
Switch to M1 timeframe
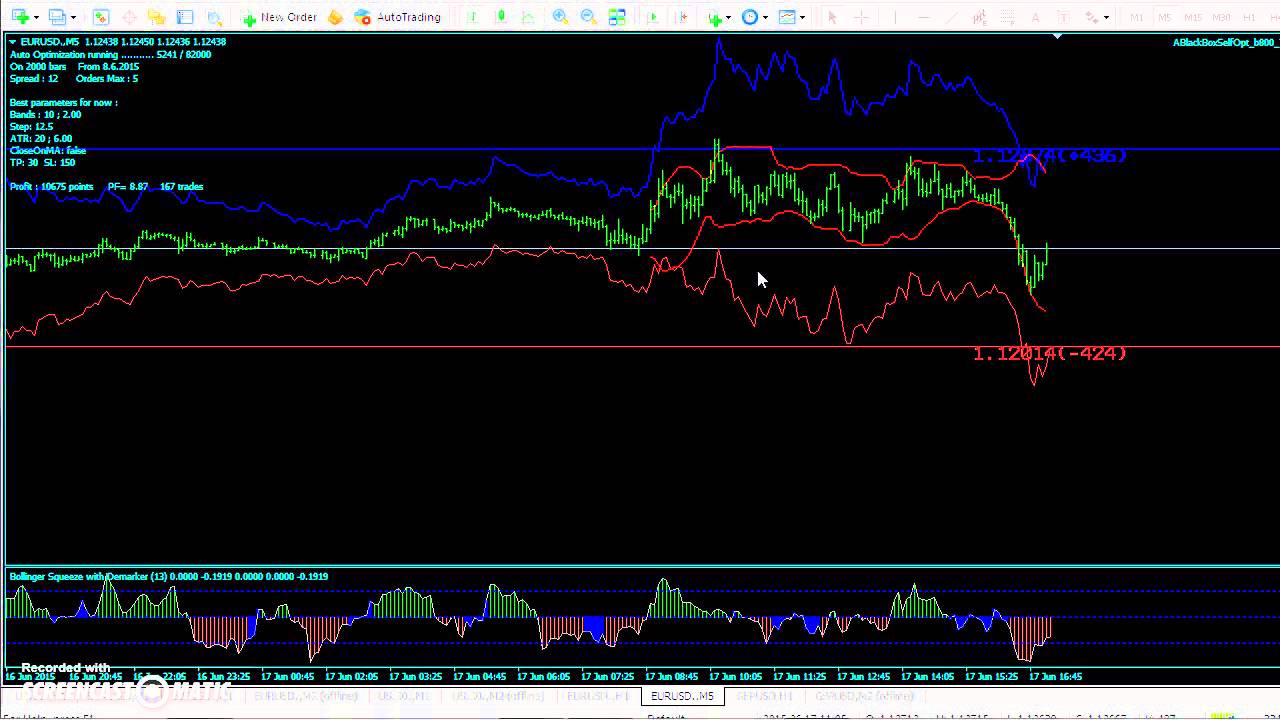point(1137,17)
